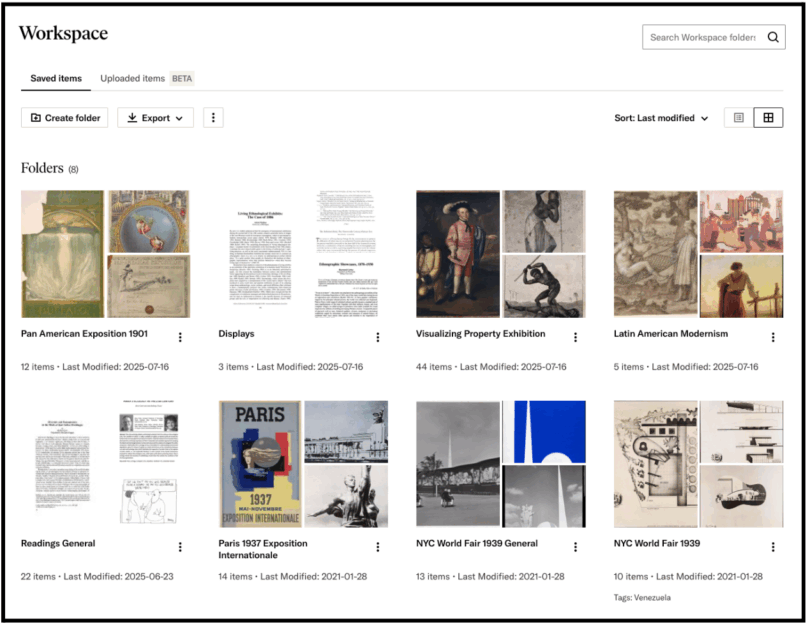
Task: Click the search magnifier icon
Action: [773, 38]
